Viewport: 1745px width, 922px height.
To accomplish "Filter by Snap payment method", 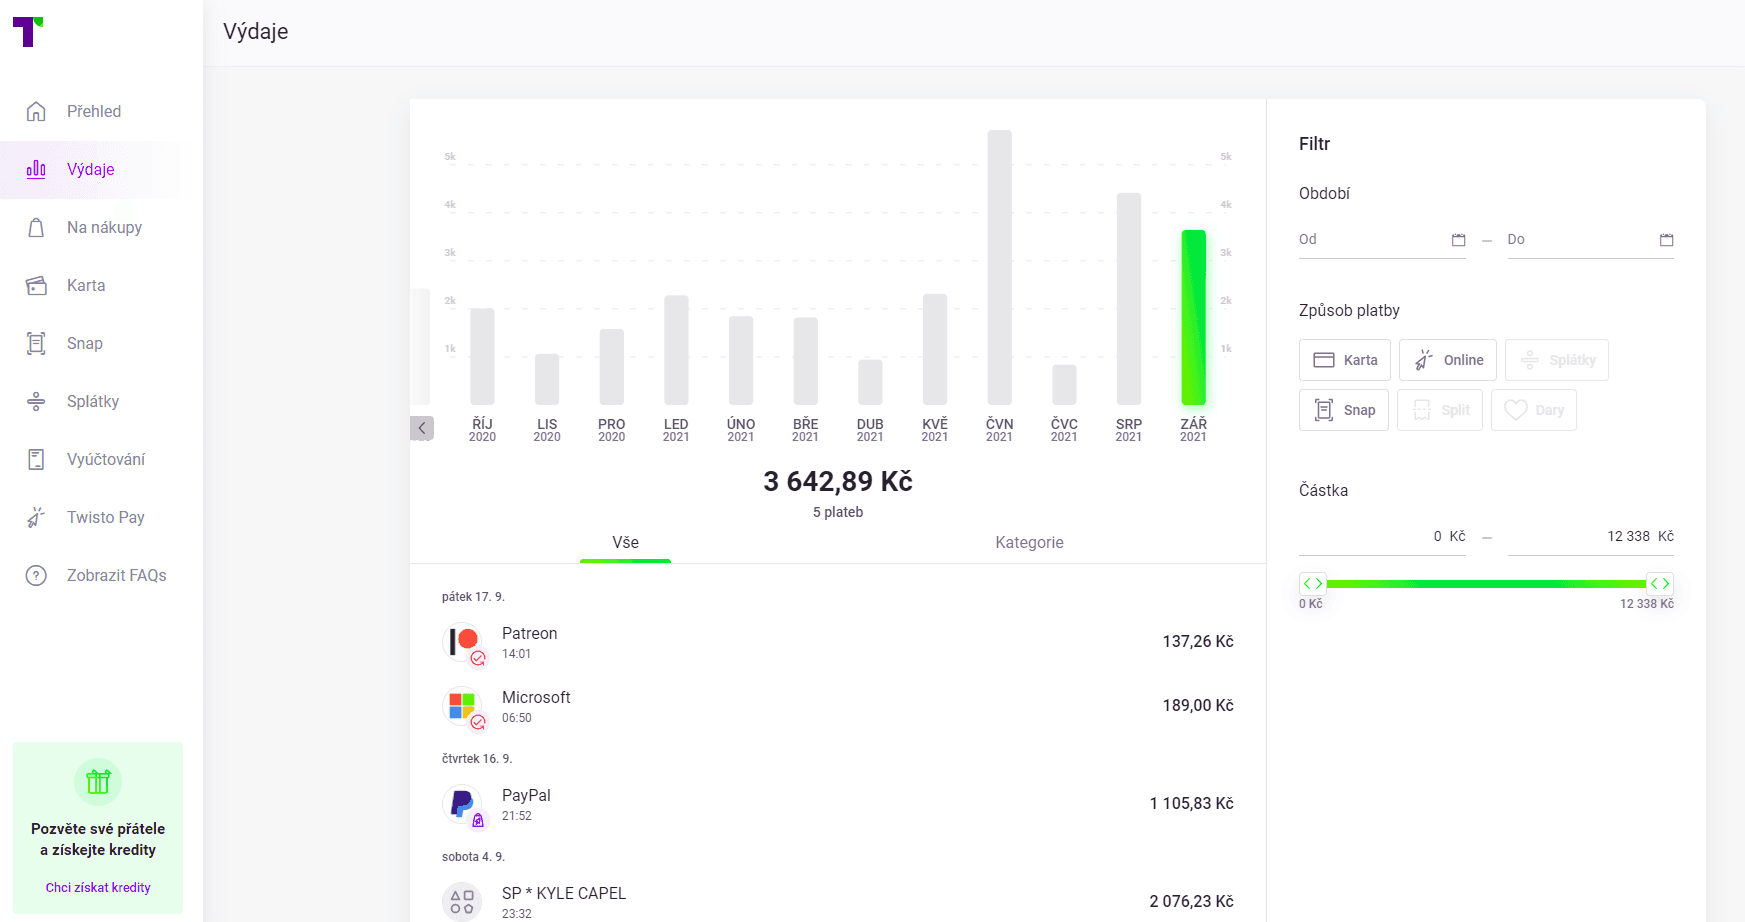I will click(1344, 410).
